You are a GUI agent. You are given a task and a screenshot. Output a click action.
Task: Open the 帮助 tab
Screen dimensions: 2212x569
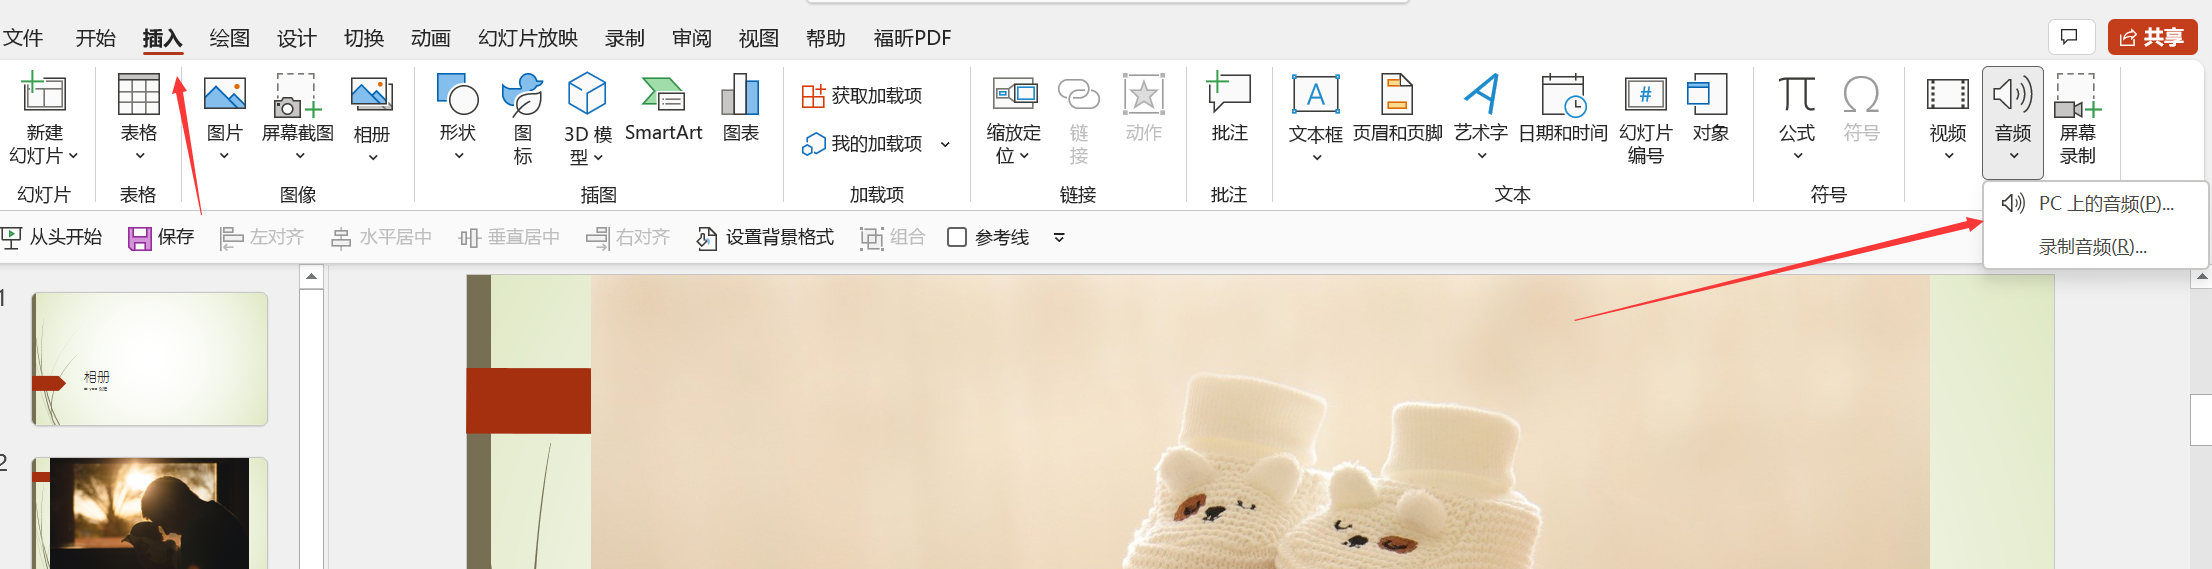click(825, 38)
